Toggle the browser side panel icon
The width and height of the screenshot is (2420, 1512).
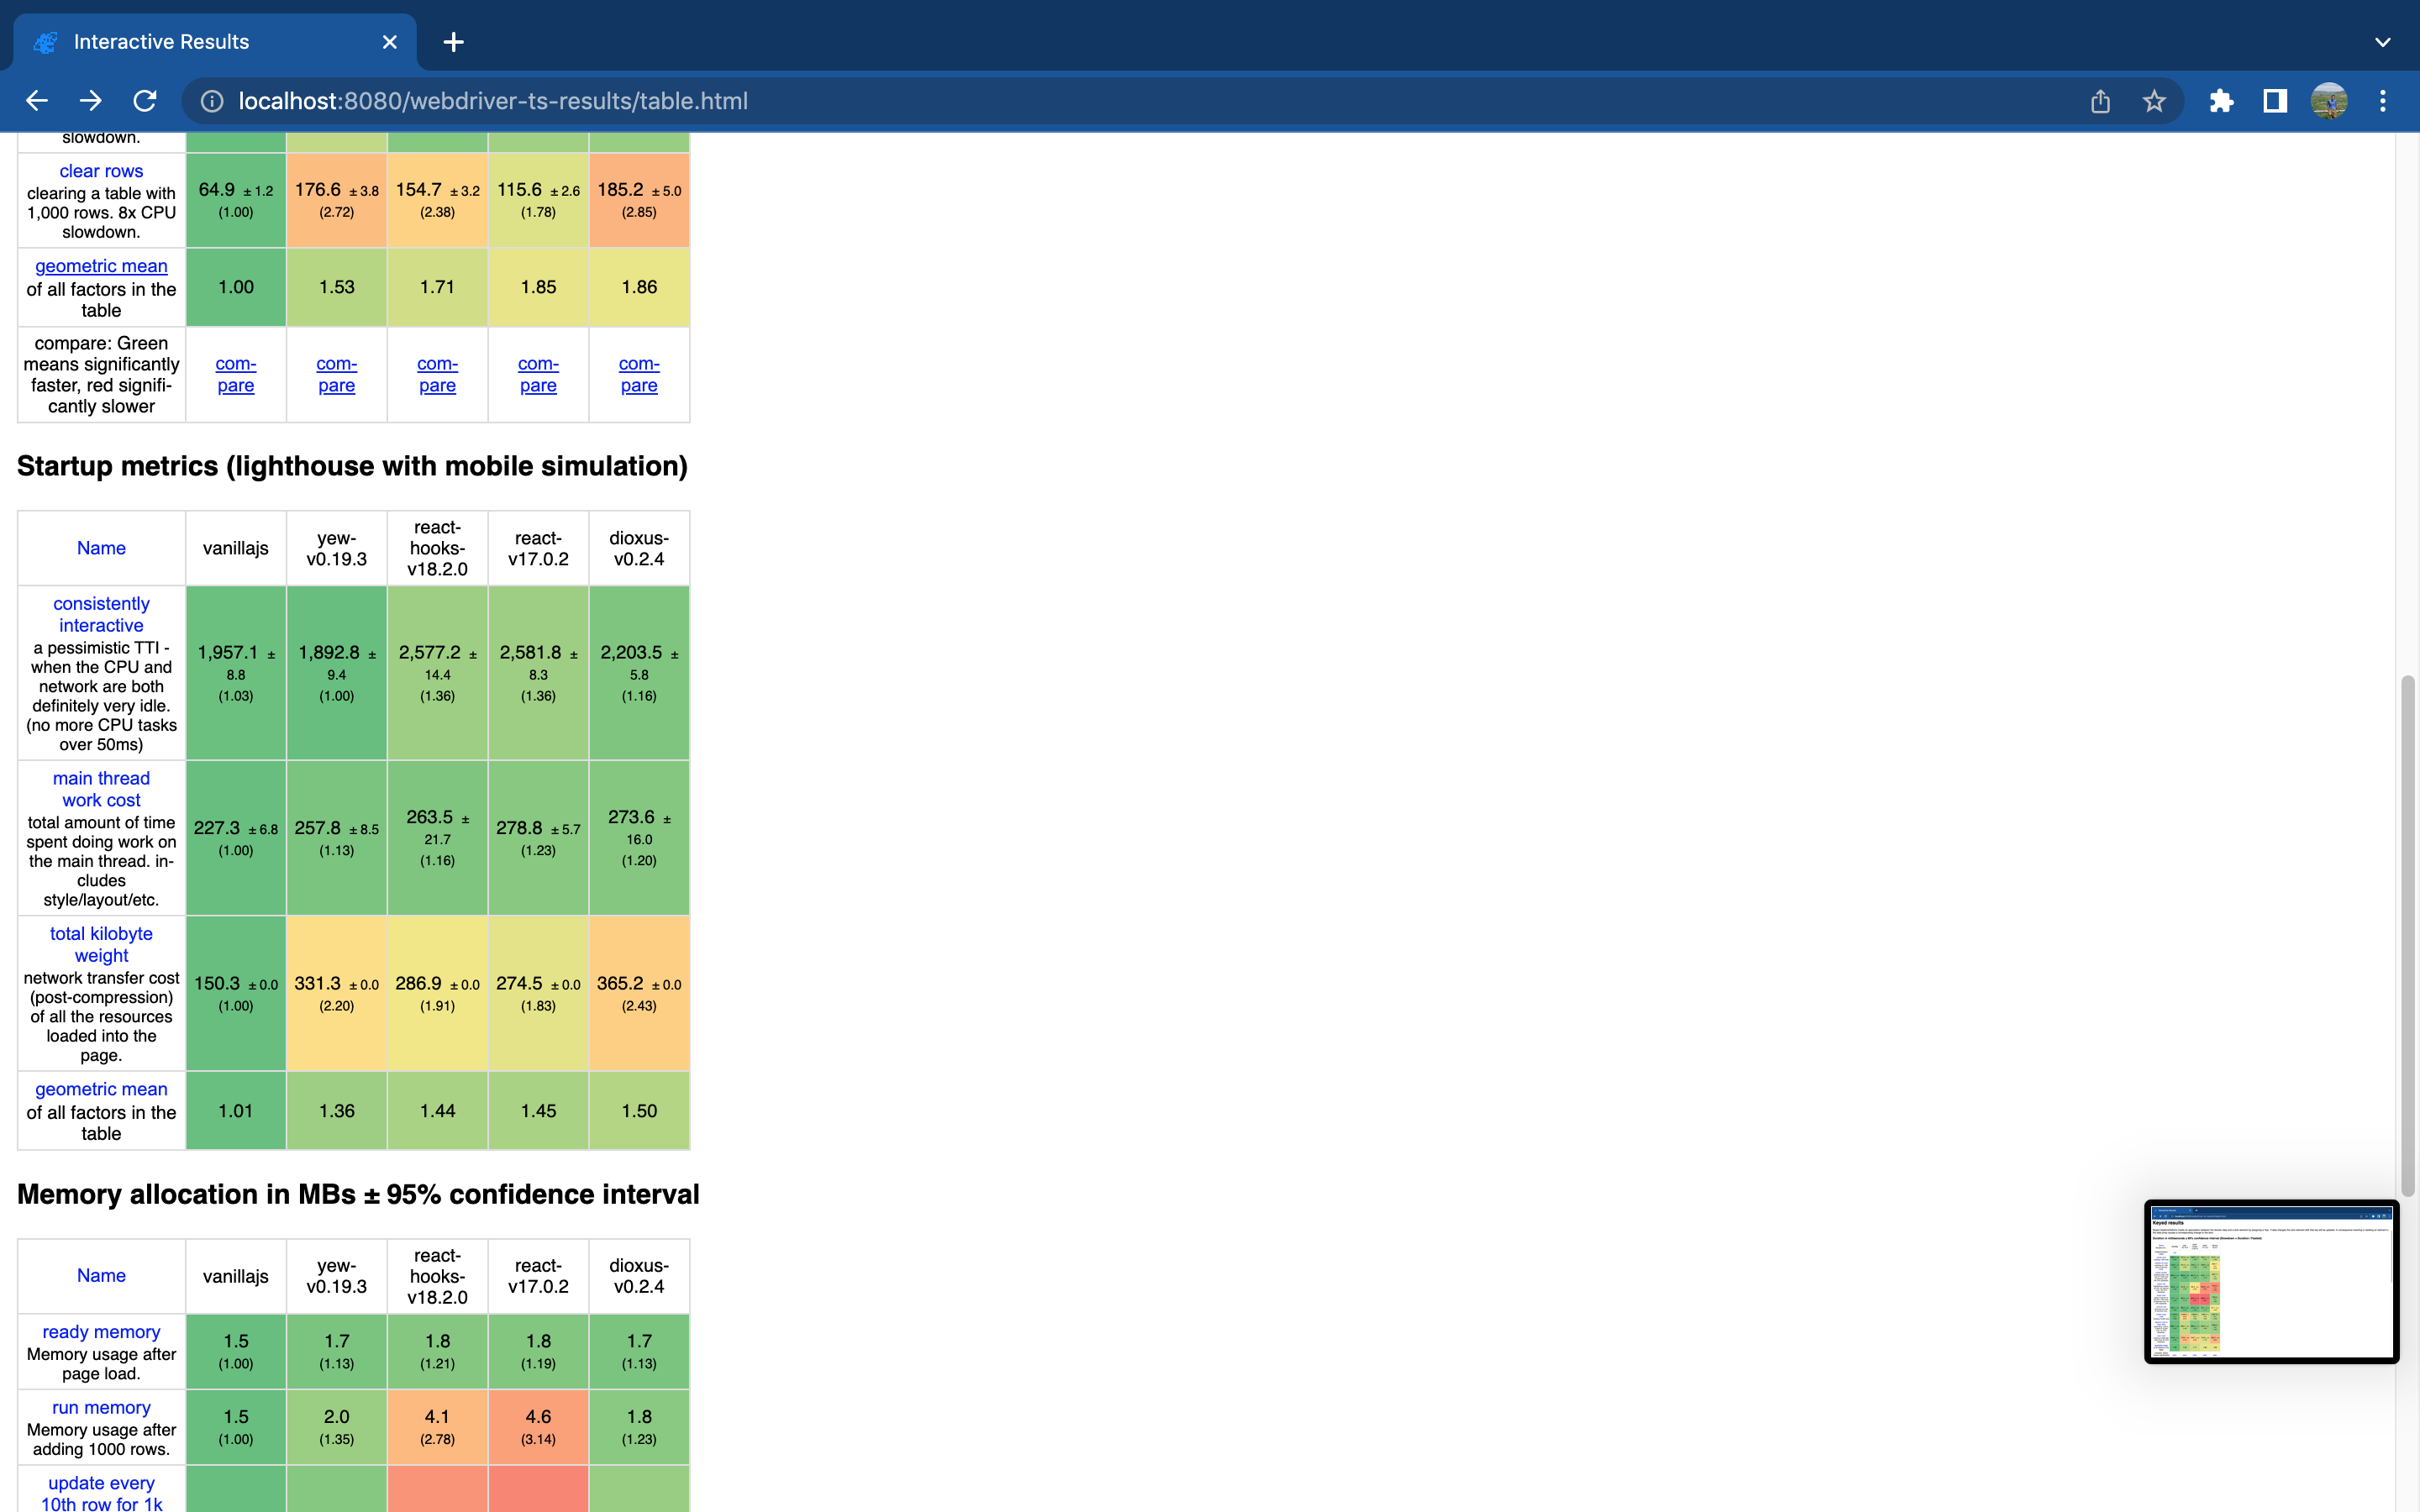click(x=2274, y=100)
